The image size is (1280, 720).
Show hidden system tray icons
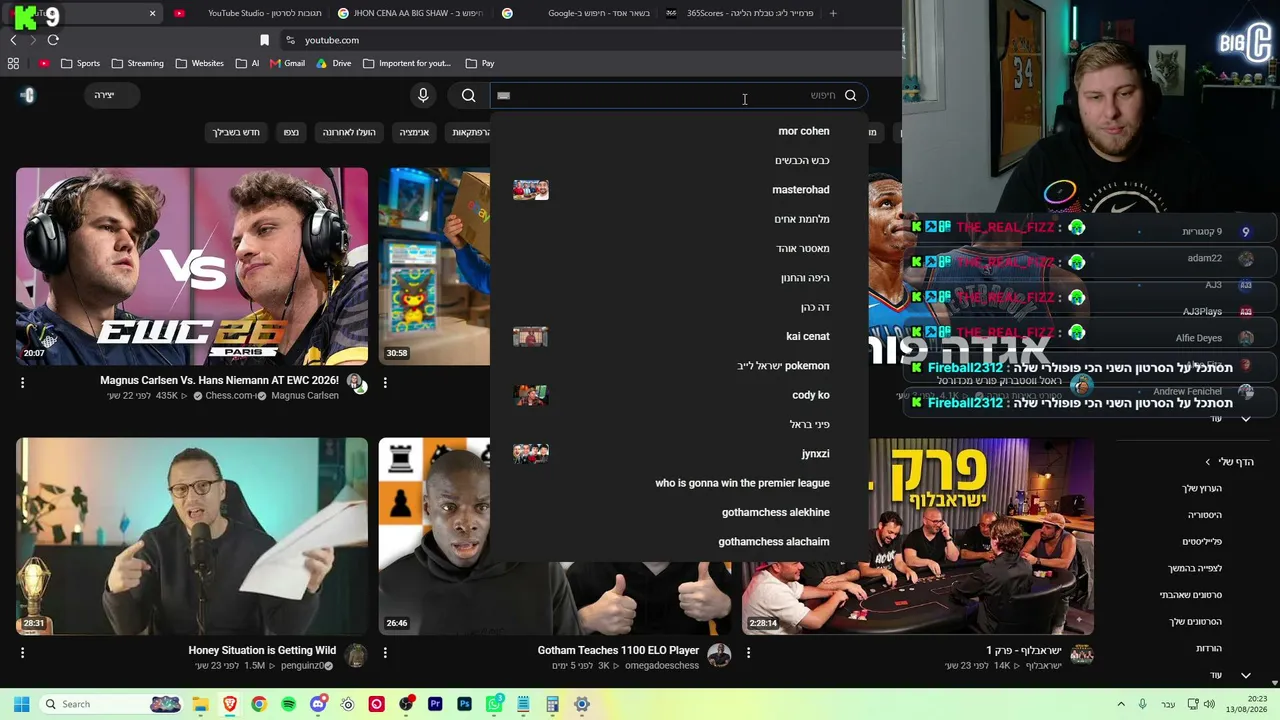click(x=1121, y=704)
